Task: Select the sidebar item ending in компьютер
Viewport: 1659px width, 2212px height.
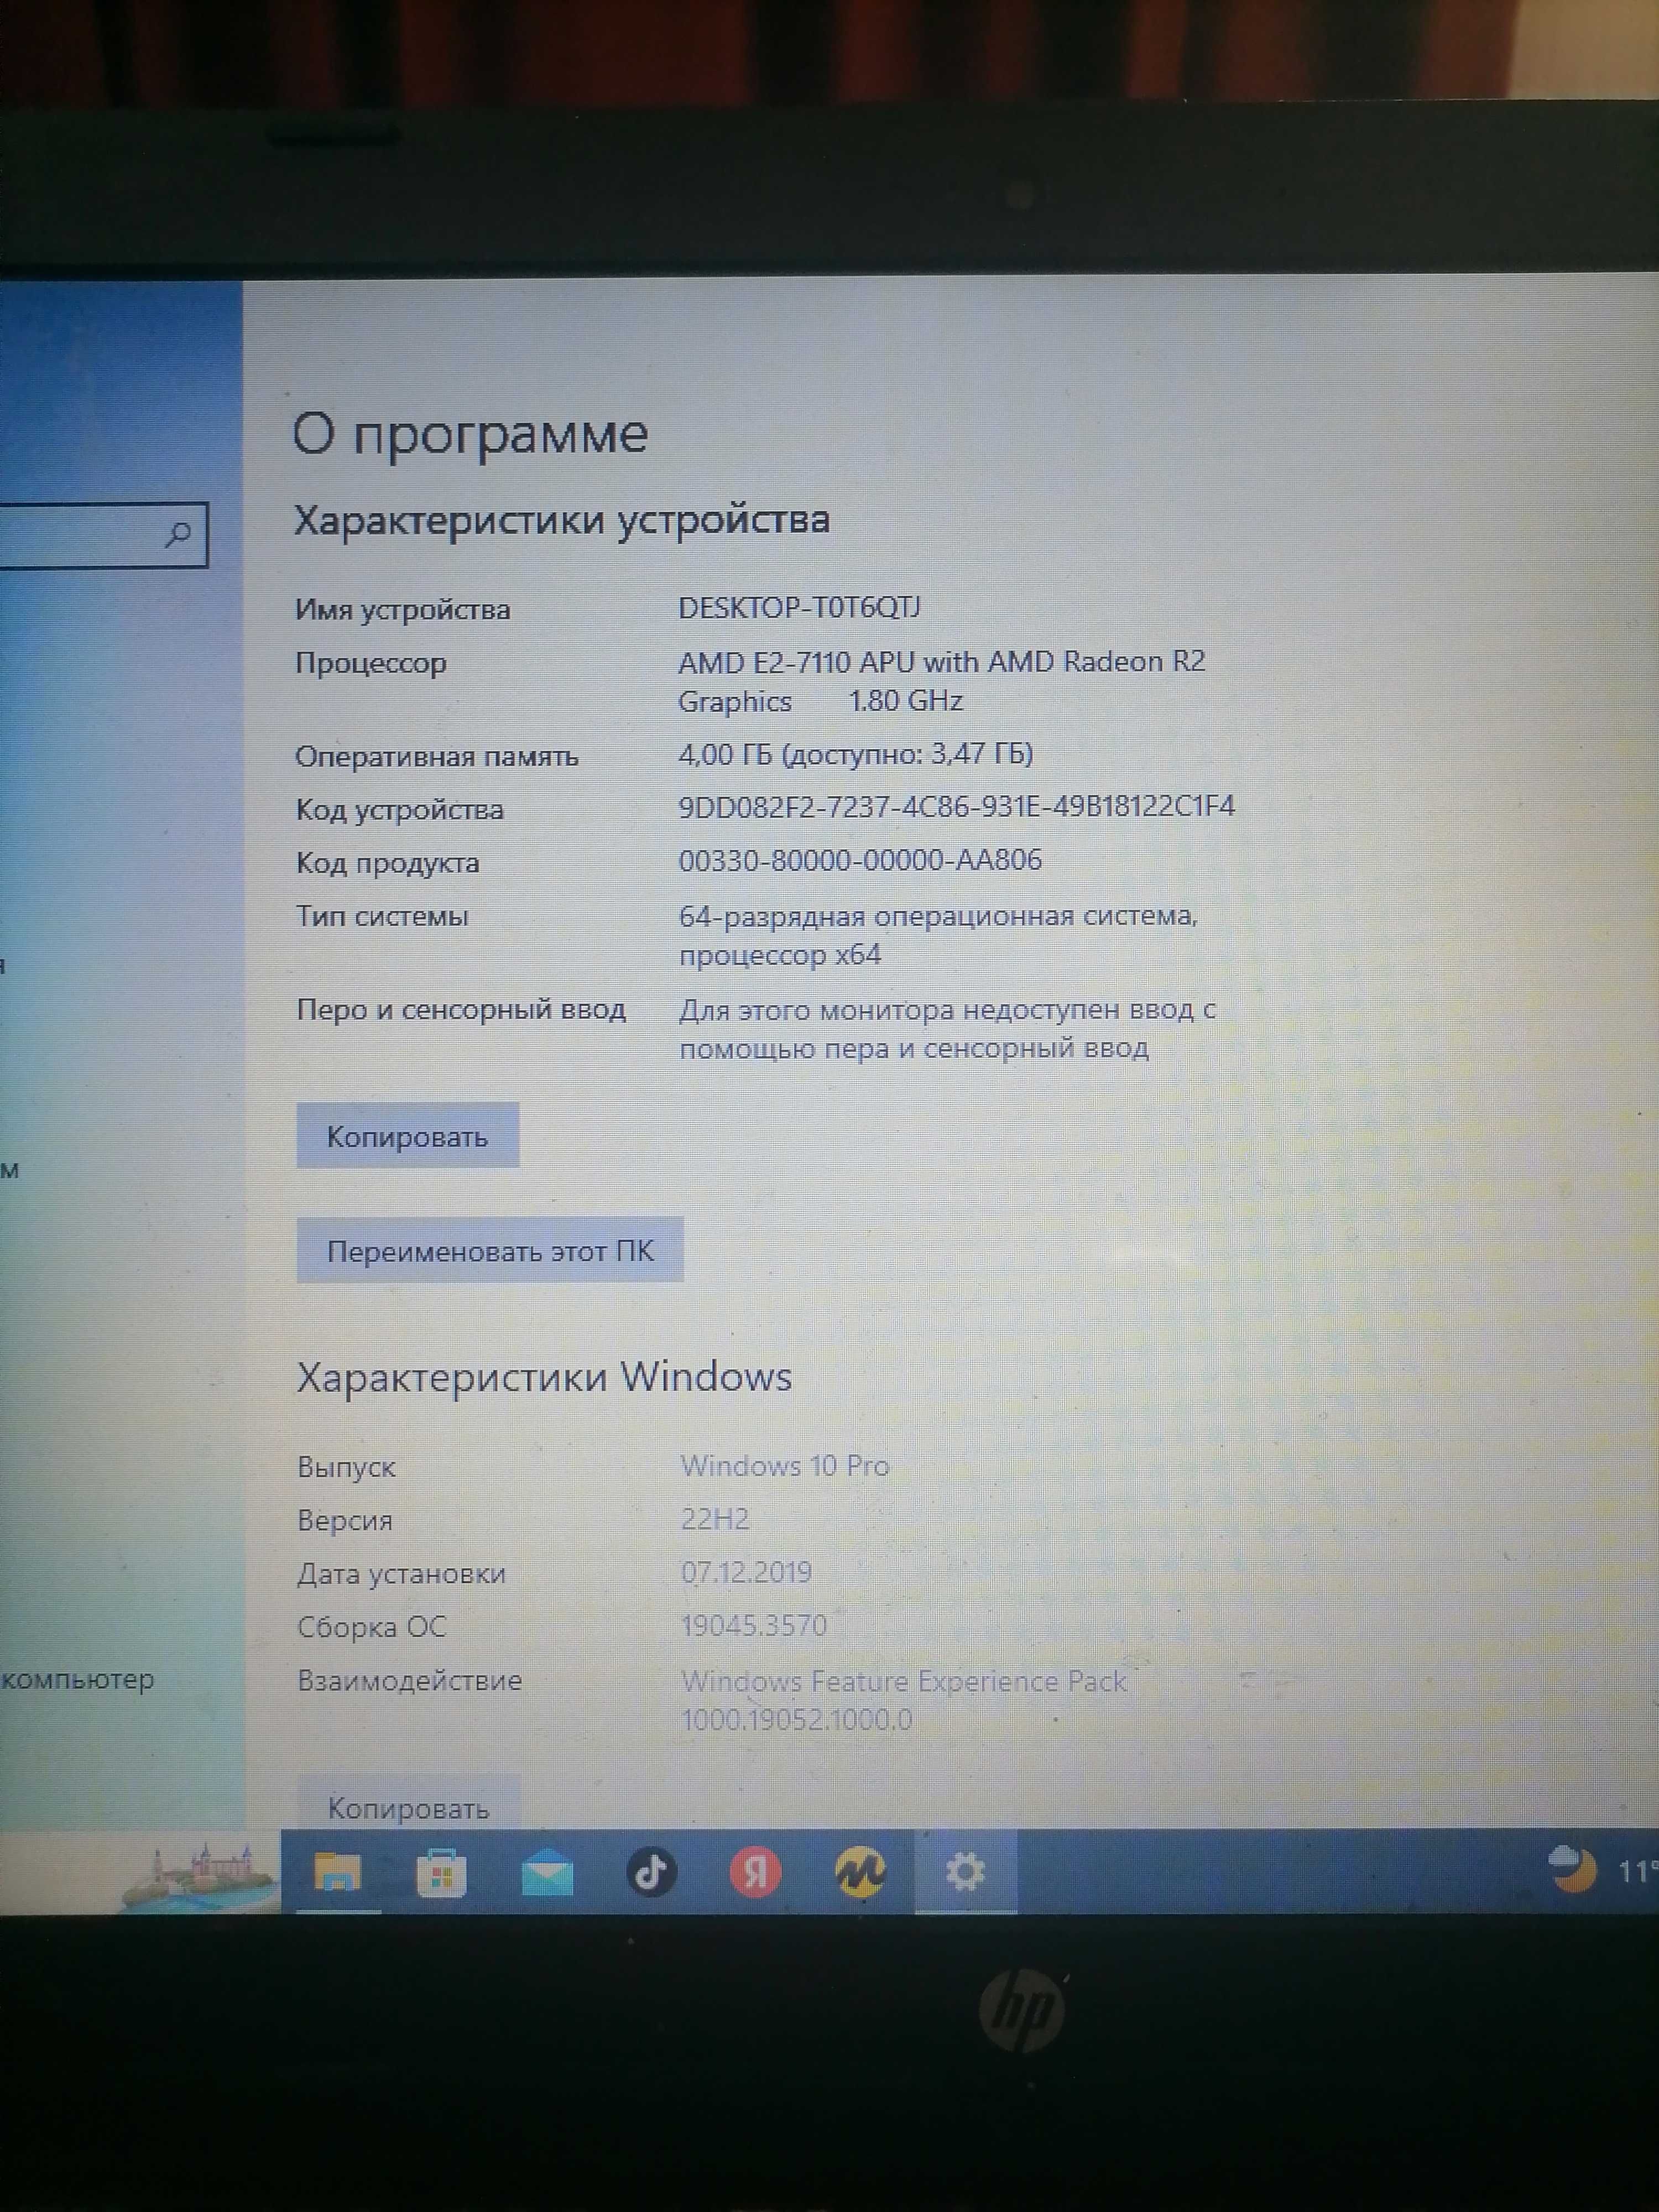Action: tap(78, 1680)
